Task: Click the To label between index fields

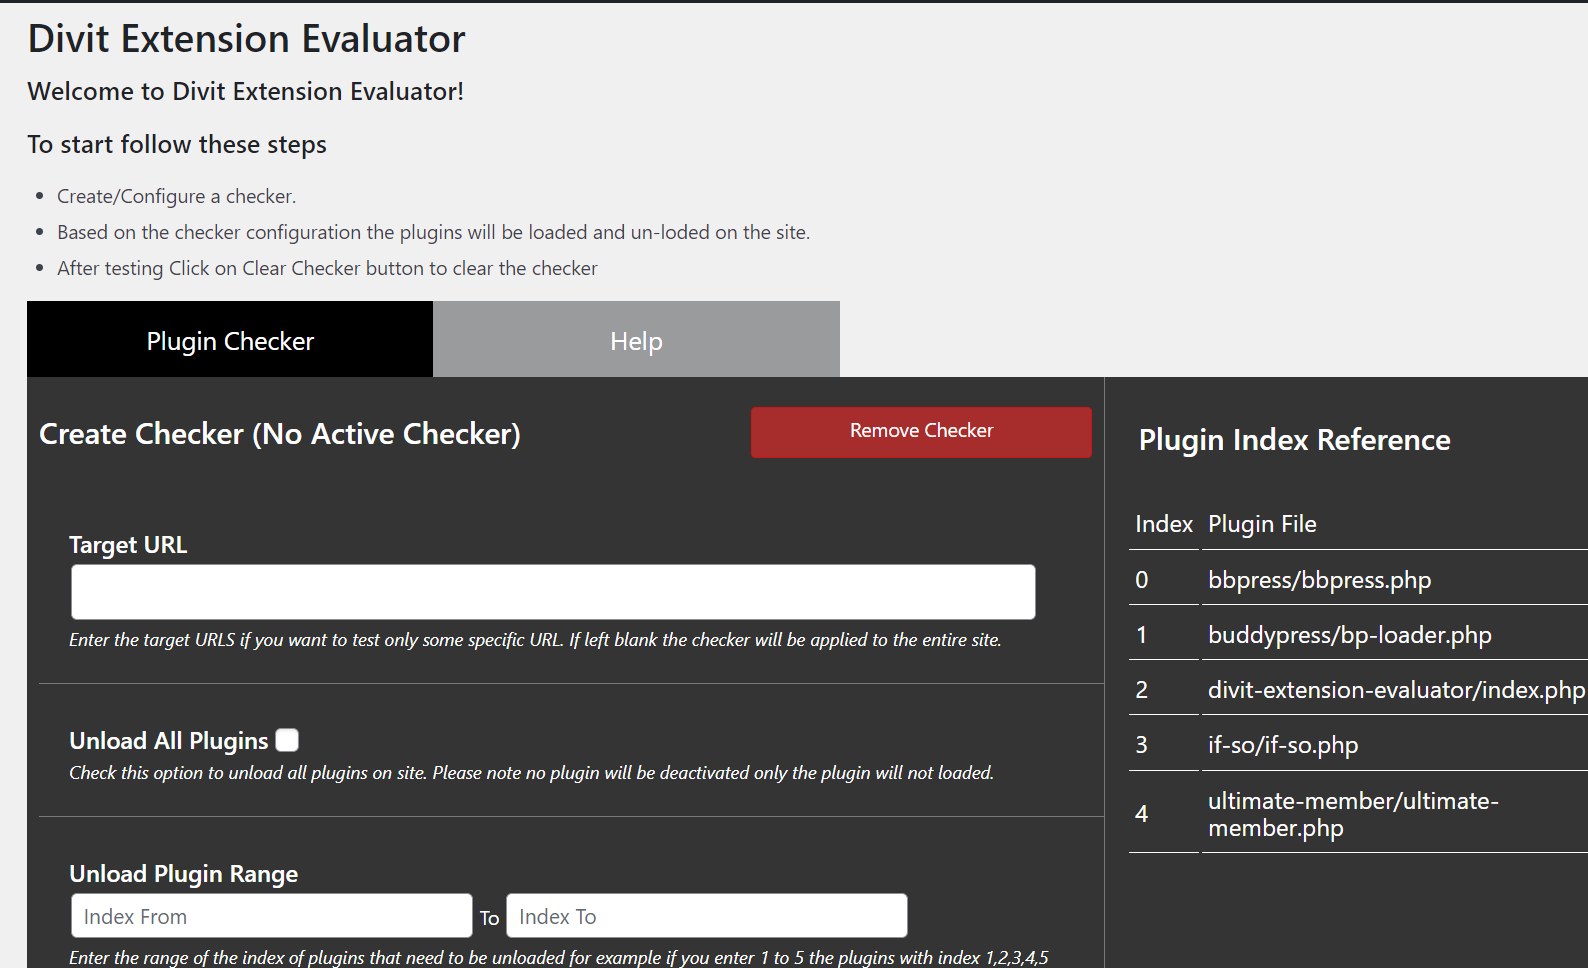Action: click(x=489, y=918)
